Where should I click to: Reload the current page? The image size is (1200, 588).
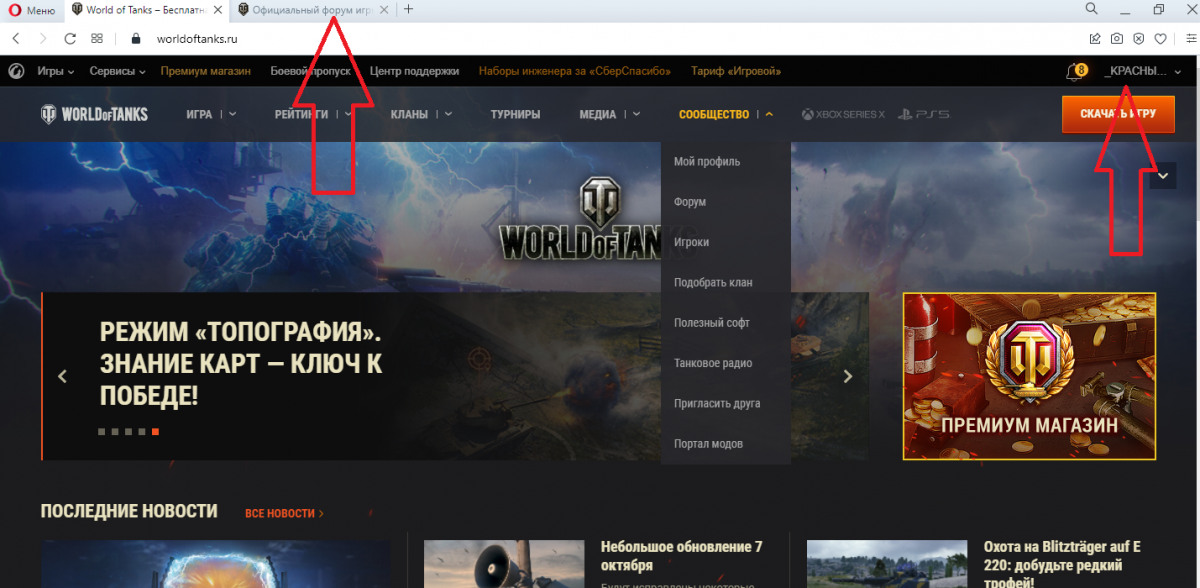pyautogui.click(x=70, y=39)
